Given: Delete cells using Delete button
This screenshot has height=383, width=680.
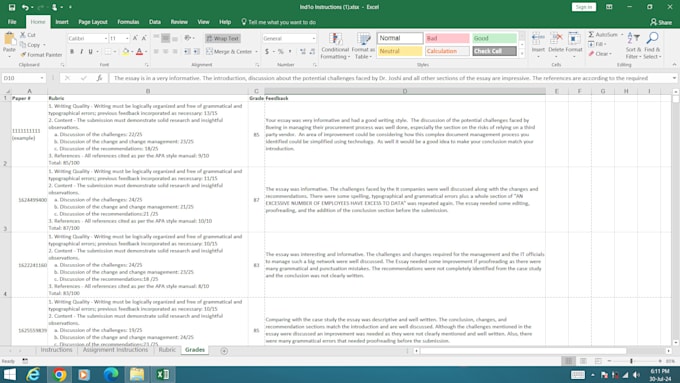Looking at the screenshot, I should (556, 46).
